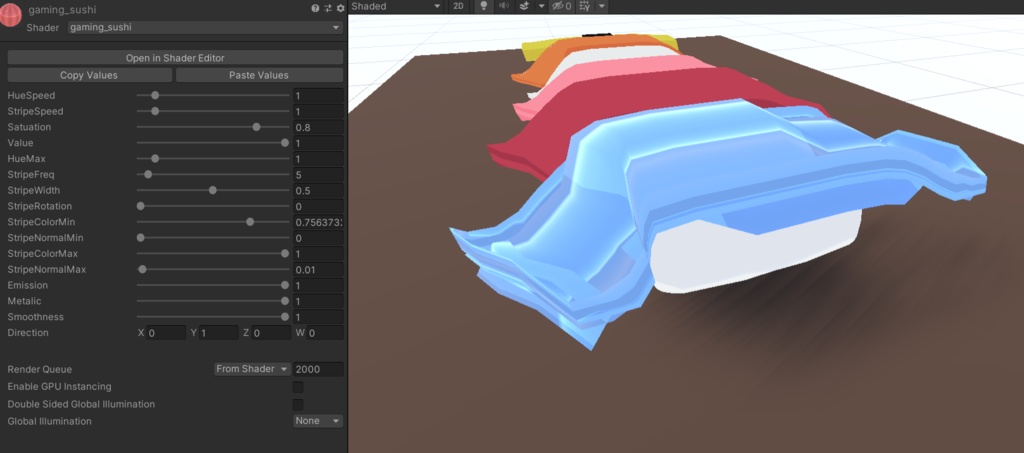Click the StripeColorMin slider handle
Viewport: 1024px width, 453px height.
[x=250, y=222]
